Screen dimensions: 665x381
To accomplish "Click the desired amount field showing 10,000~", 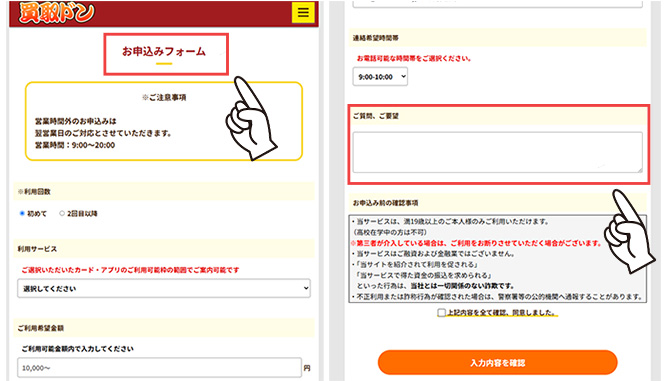I will 159,368.
